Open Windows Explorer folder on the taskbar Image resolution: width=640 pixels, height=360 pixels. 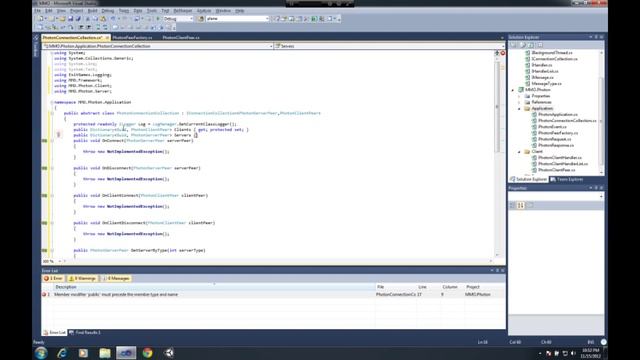(105, 353)
